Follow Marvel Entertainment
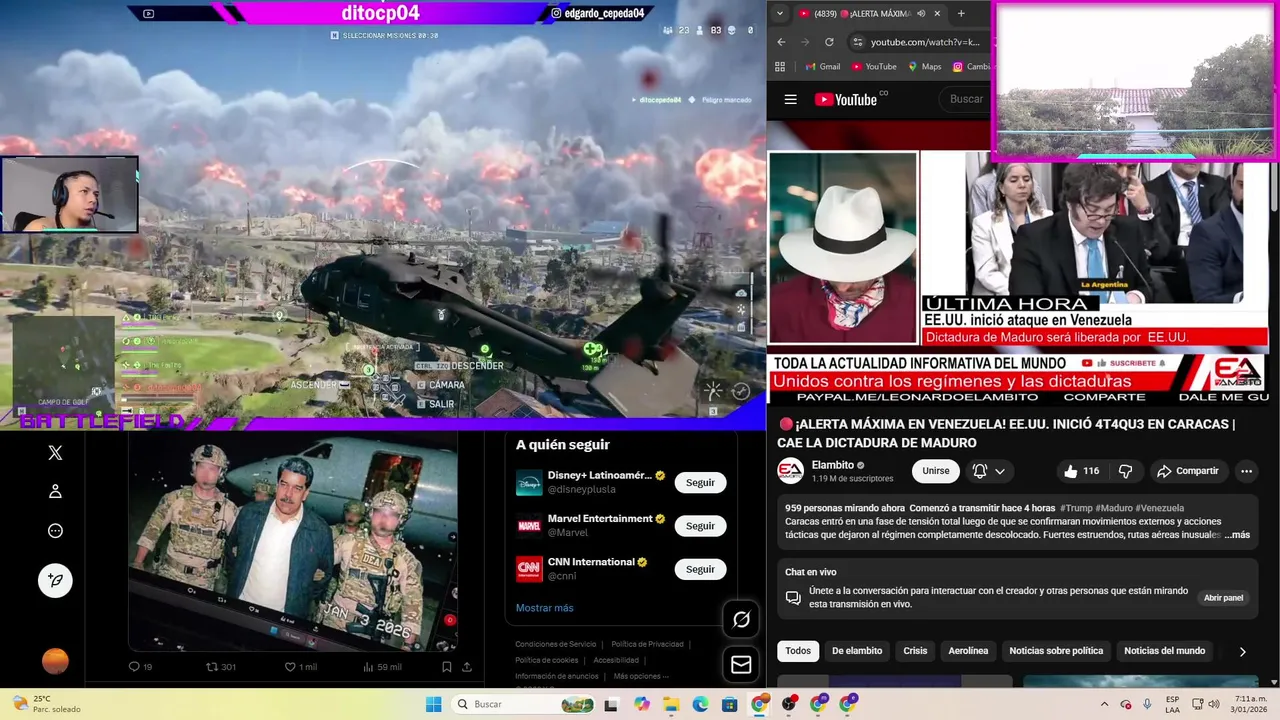1280x720 pixels. coord(700,526)
